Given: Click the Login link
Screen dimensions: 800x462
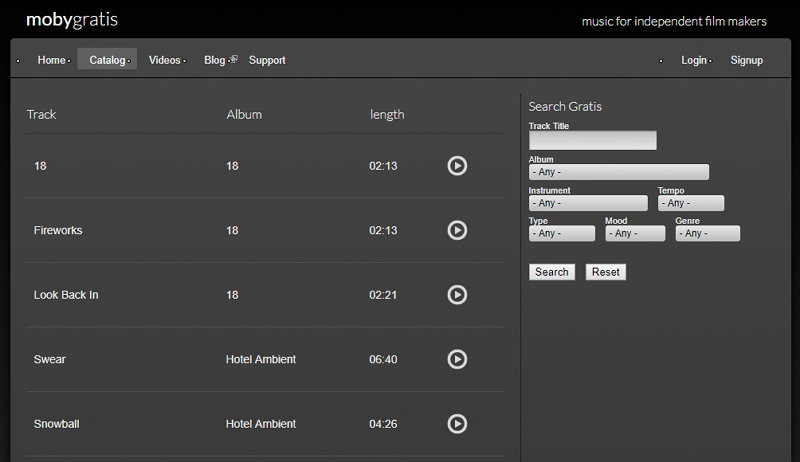Looking at the screenshot, I should pos(694,60).
